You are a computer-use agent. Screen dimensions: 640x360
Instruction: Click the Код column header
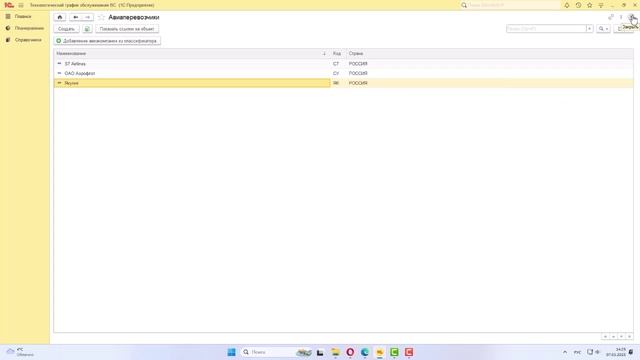(337, 53)
